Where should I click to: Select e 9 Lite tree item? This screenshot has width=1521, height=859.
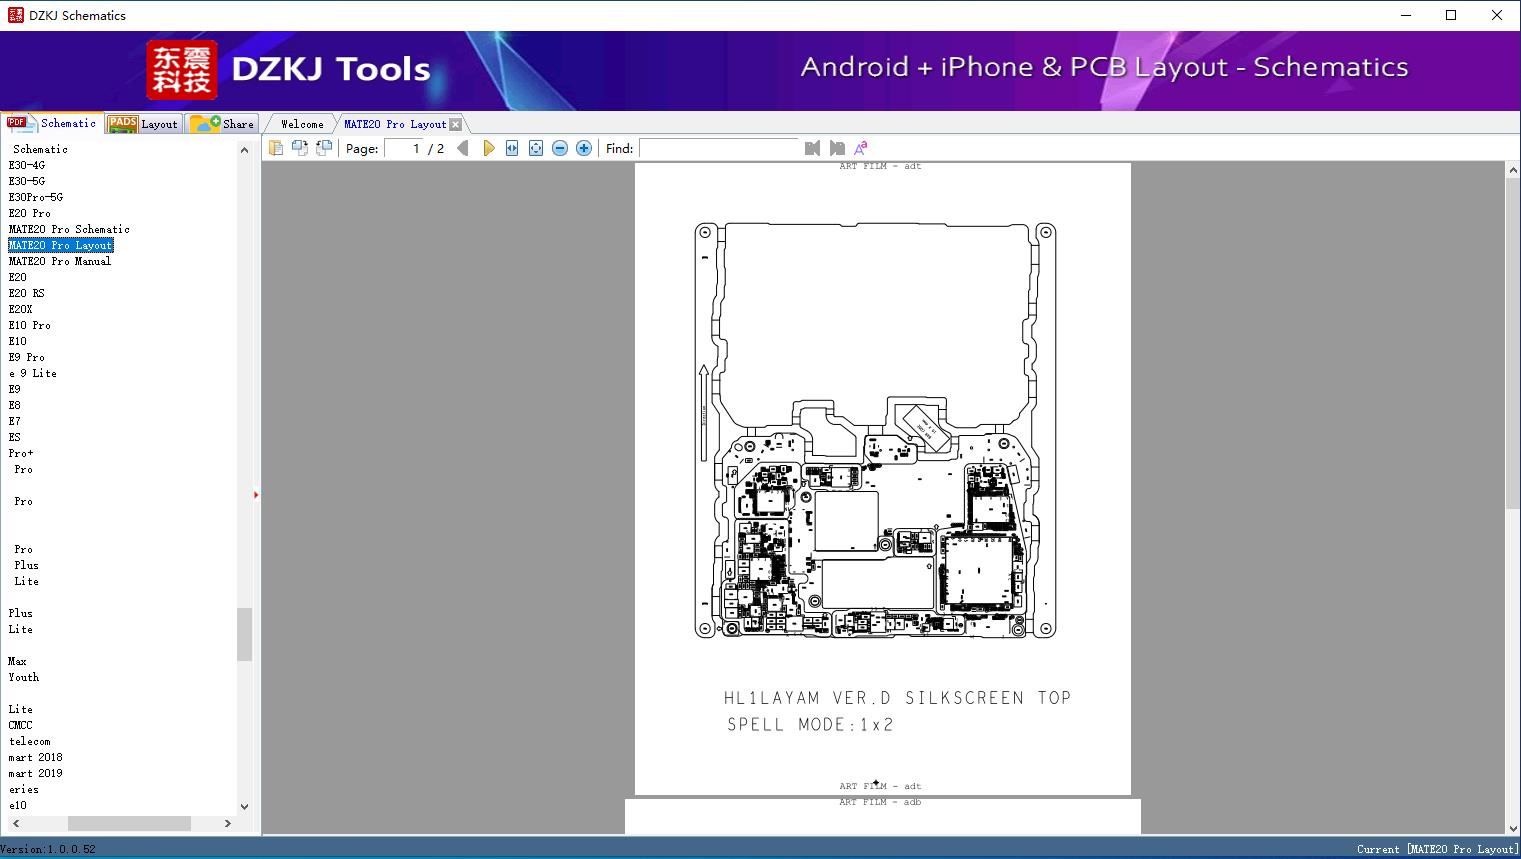click(33, 373)
